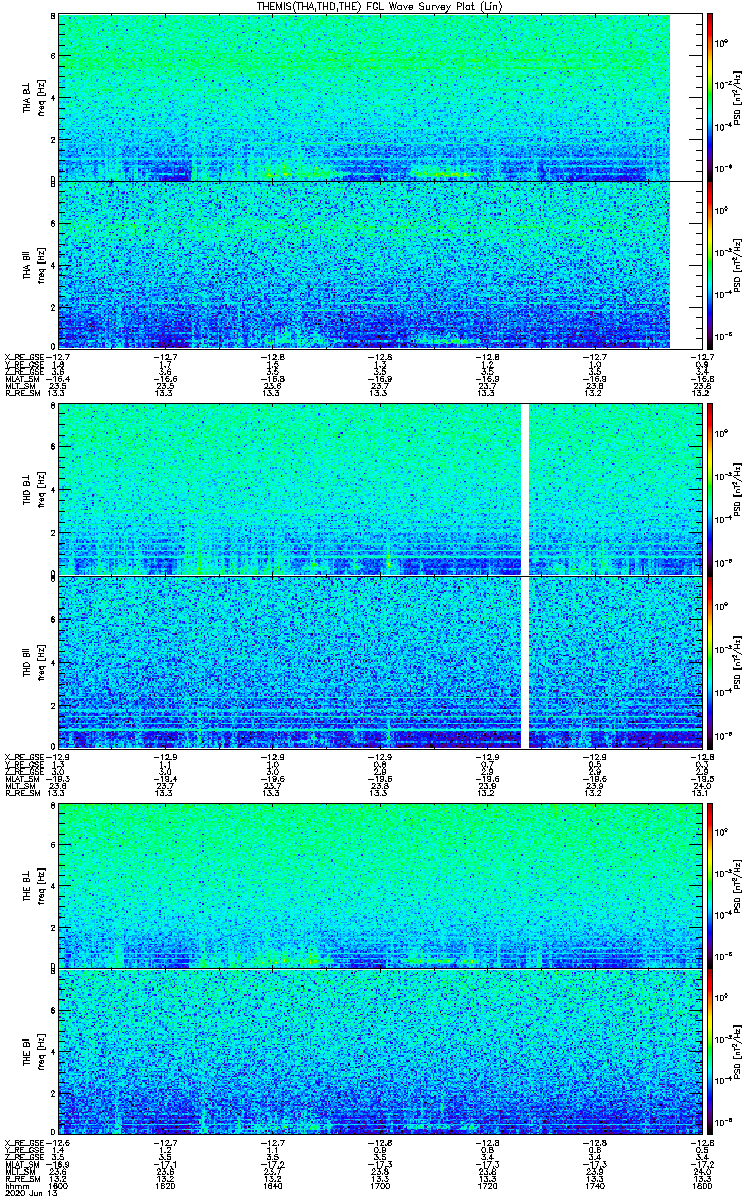Click the THA B-perpendicular freq [Hz] axis label

point(40,97)
